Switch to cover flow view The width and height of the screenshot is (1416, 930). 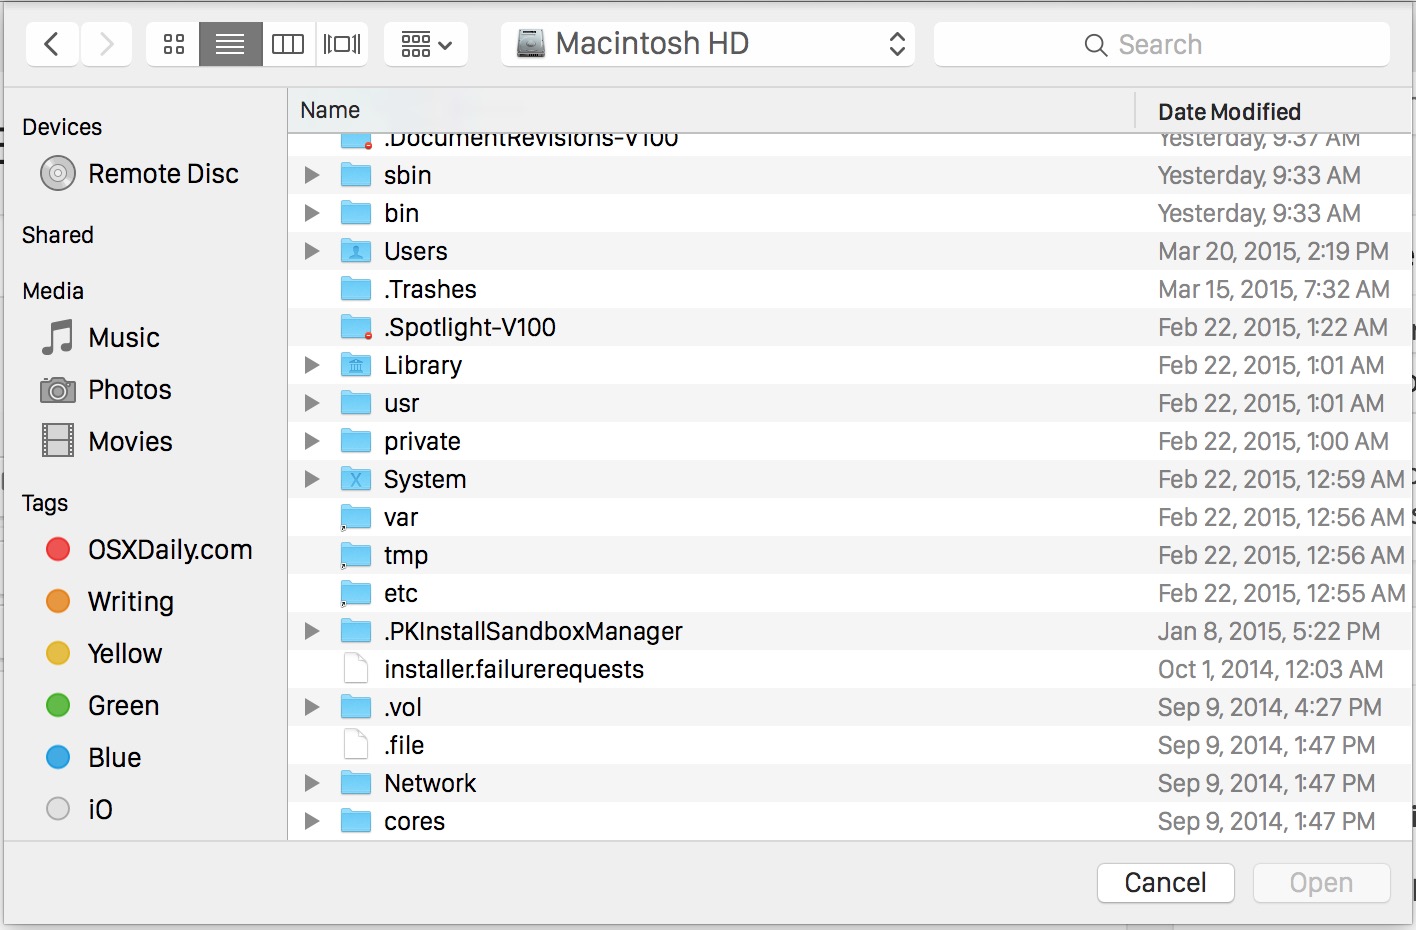tap(342, 43)
